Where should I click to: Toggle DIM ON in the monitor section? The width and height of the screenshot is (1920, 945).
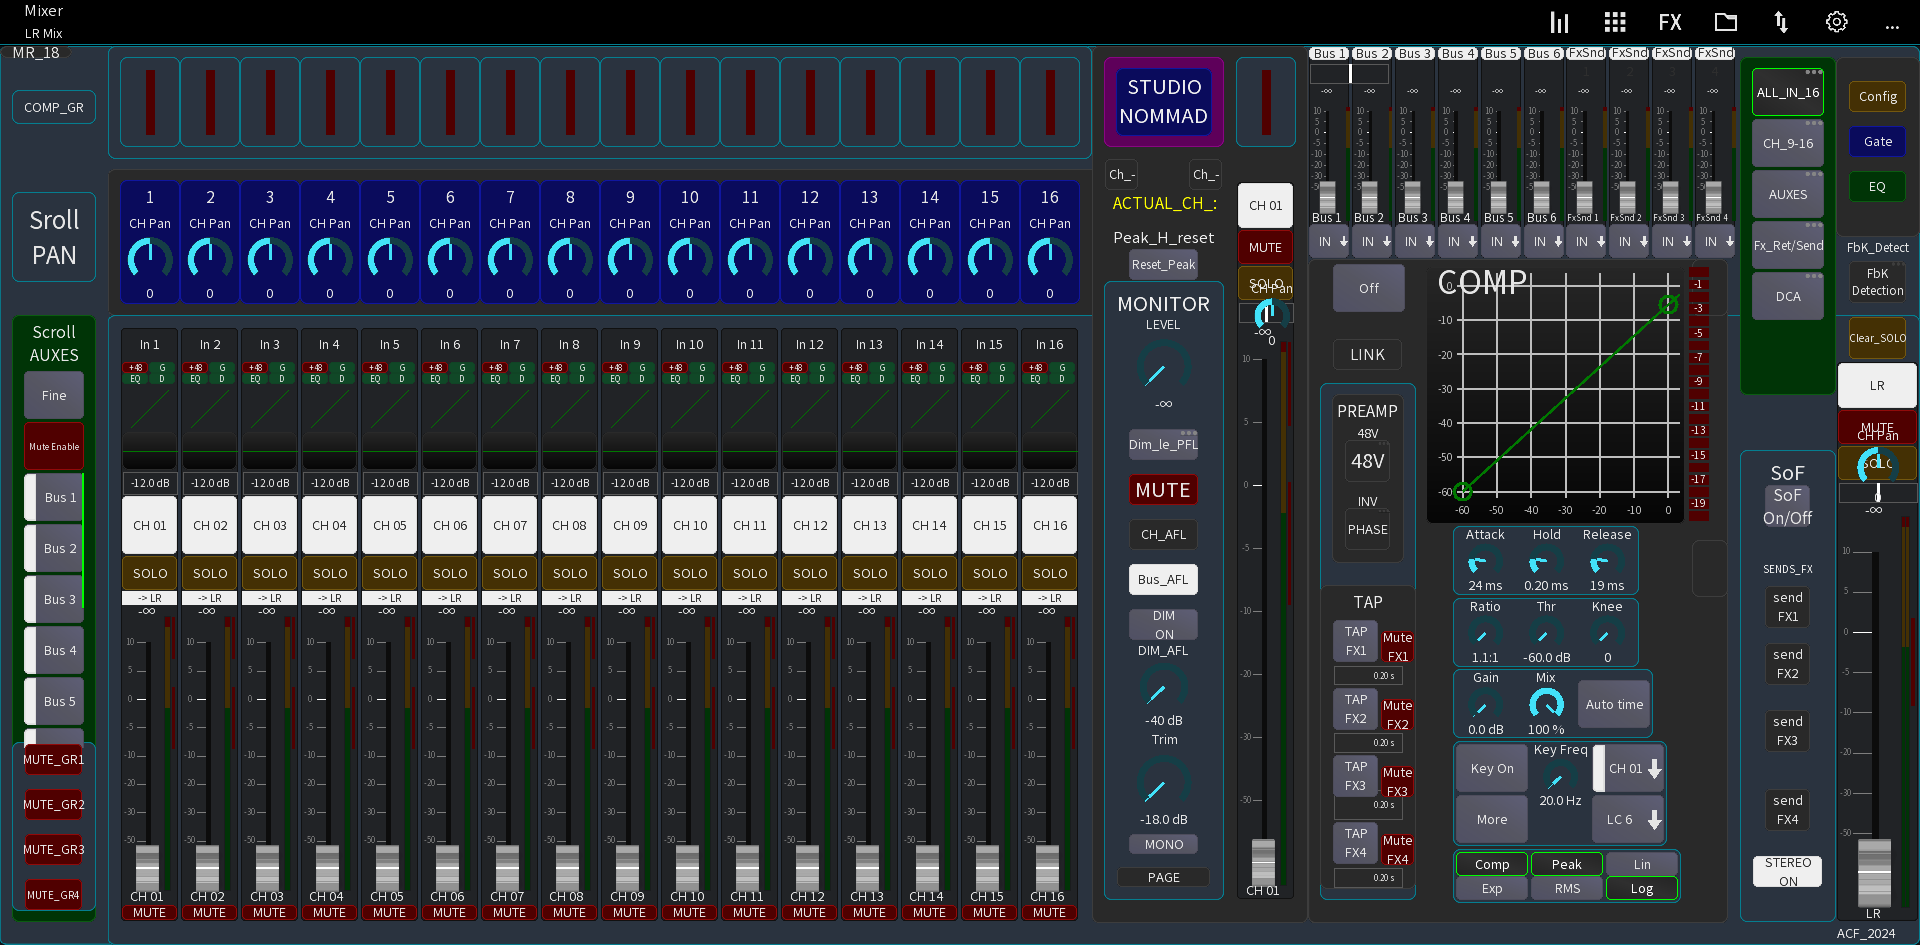1162,626
